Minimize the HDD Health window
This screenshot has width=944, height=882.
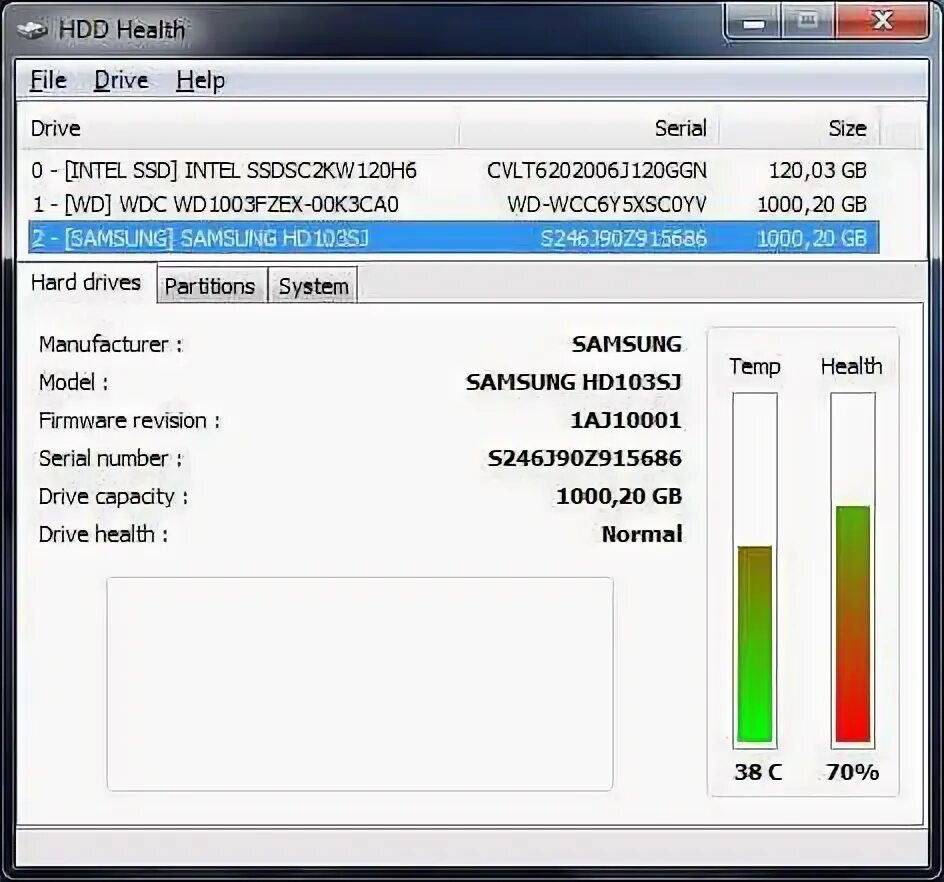754,23
